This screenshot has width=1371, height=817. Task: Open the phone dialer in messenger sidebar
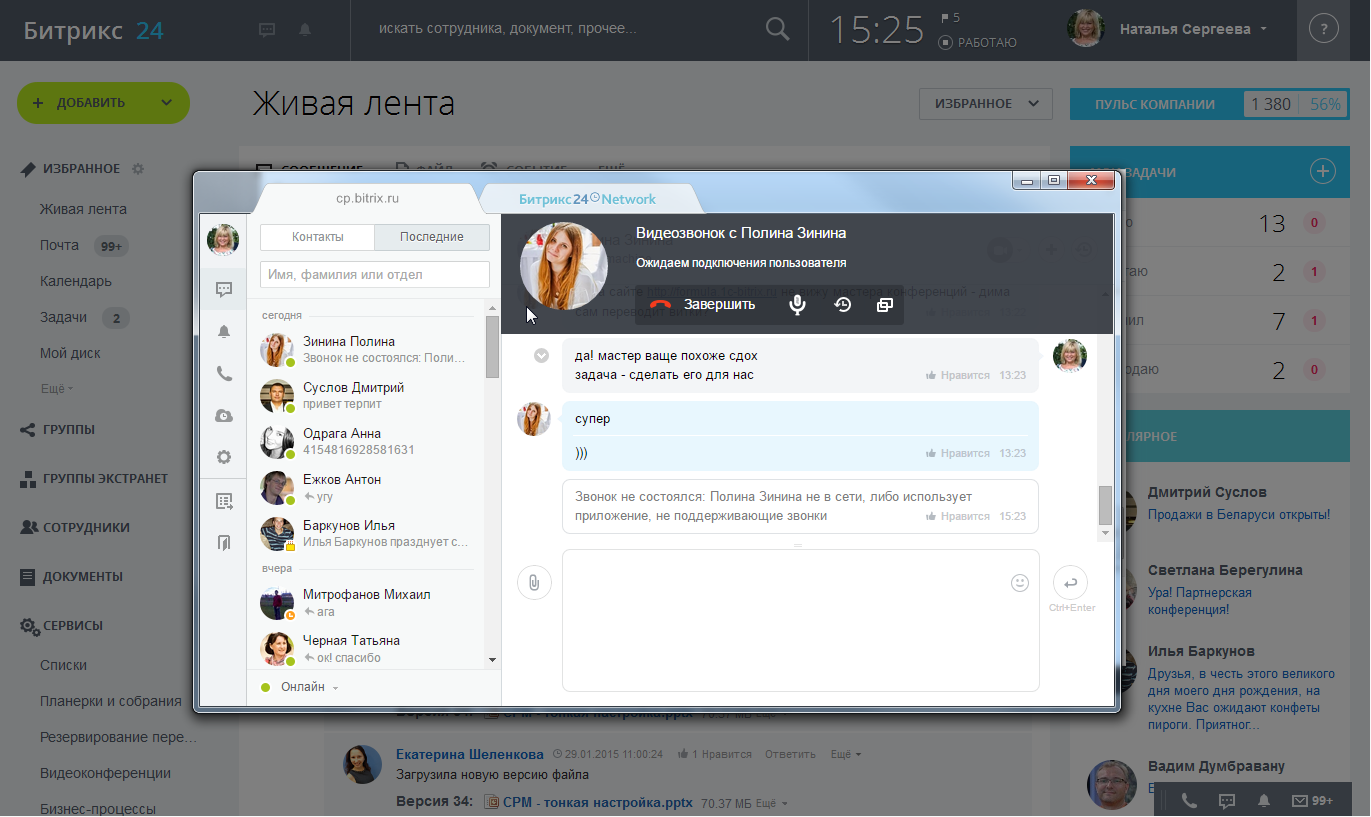click(x=224, y=374)
